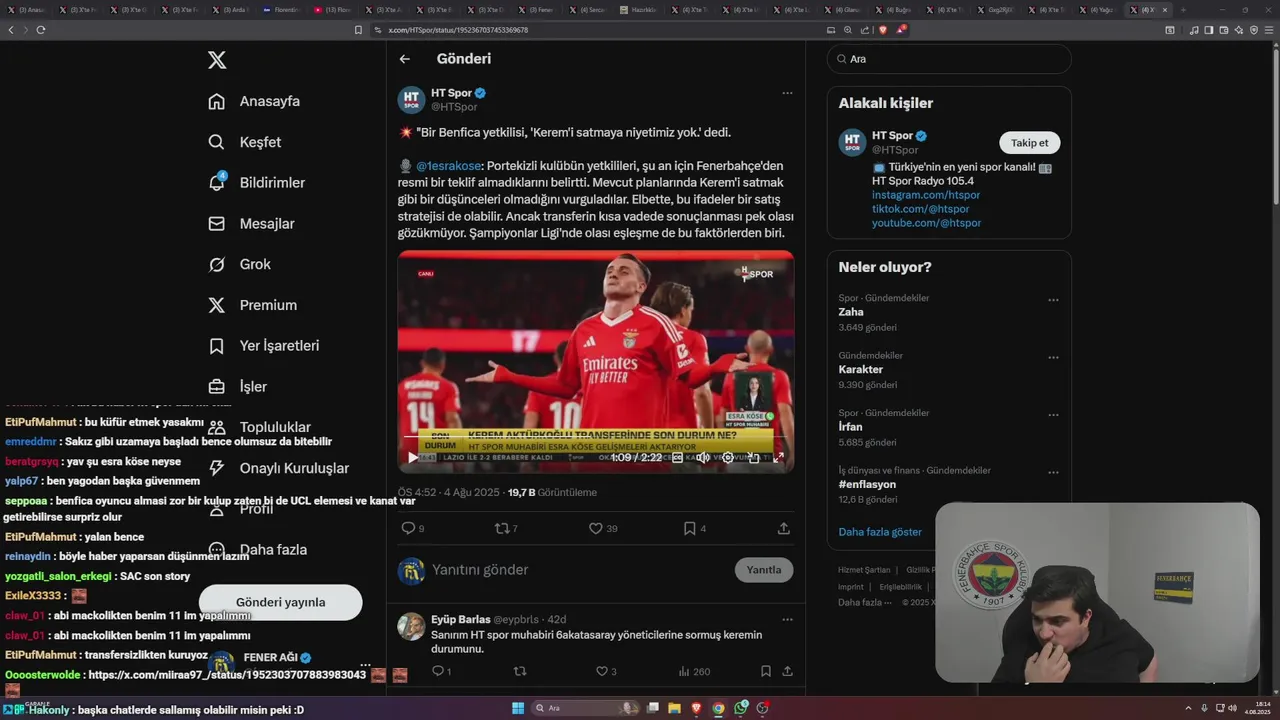Share Eyüp Barlas comment
This screenshot has height=720, width=1280.
787,671
